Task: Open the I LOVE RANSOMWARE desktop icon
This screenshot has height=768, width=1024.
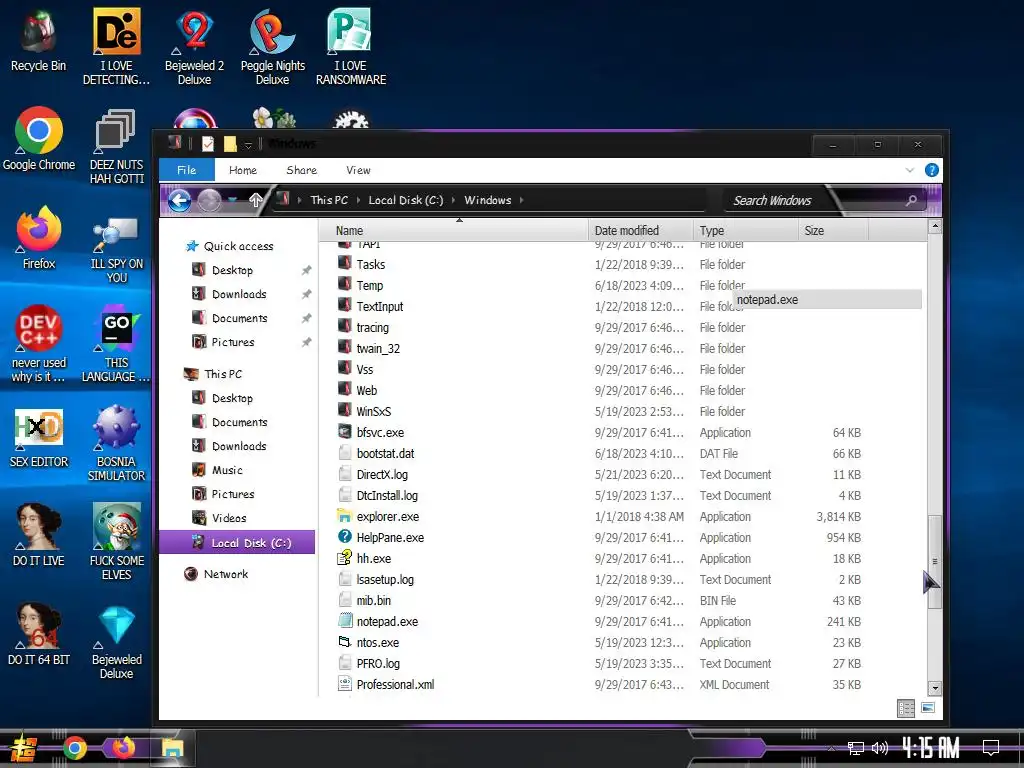Action: pos(351,47)
